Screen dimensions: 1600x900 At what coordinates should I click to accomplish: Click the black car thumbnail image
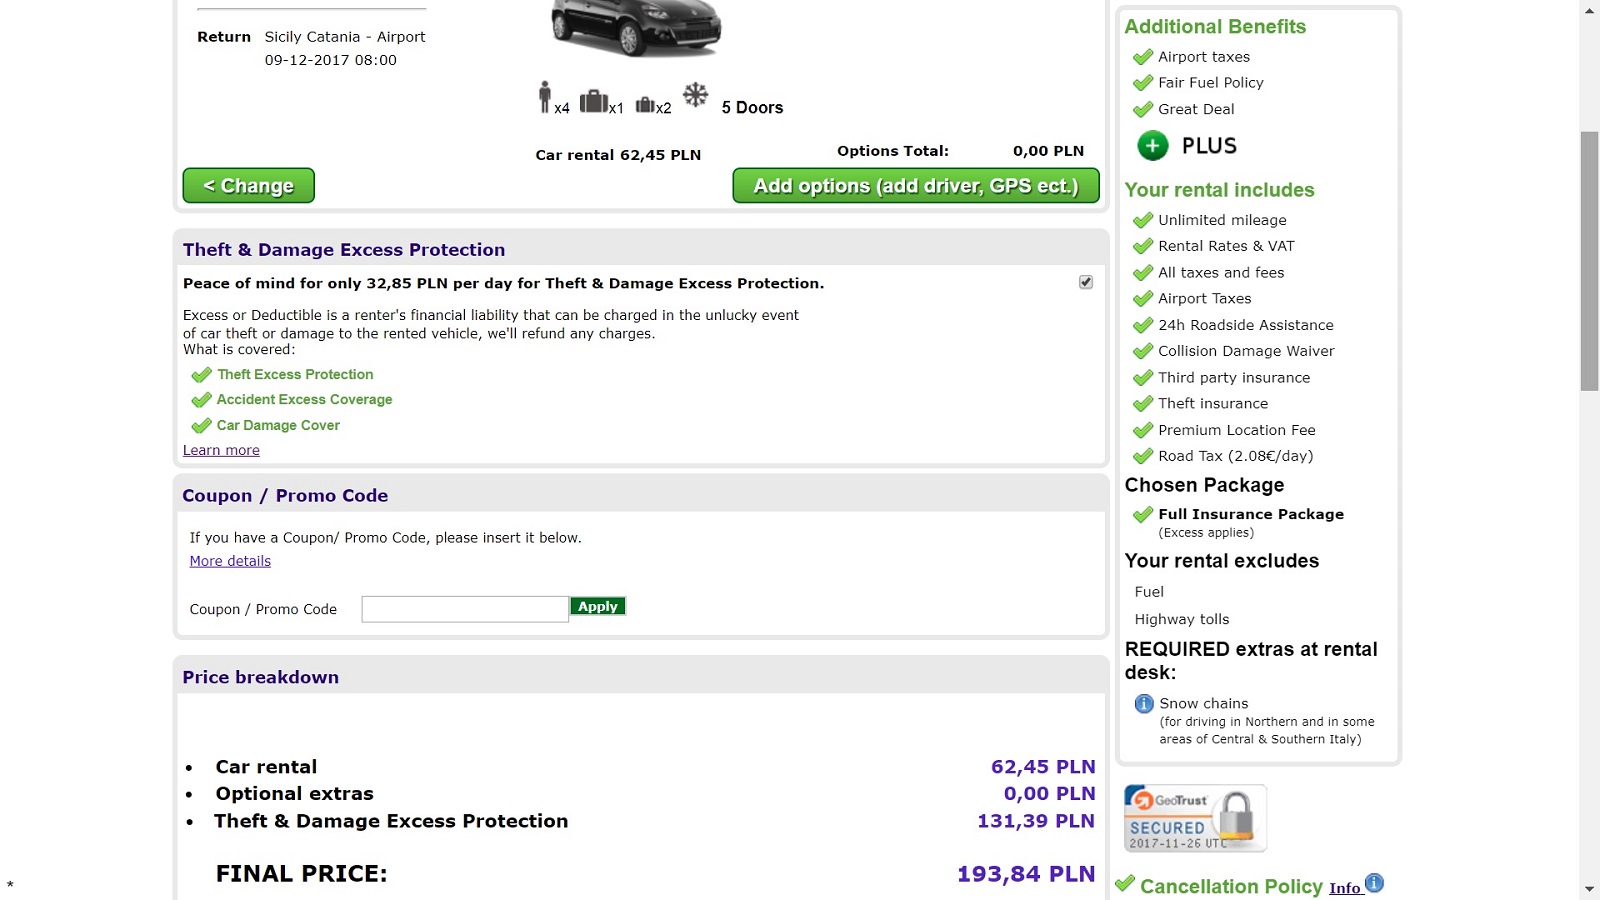tap(636, 28)
